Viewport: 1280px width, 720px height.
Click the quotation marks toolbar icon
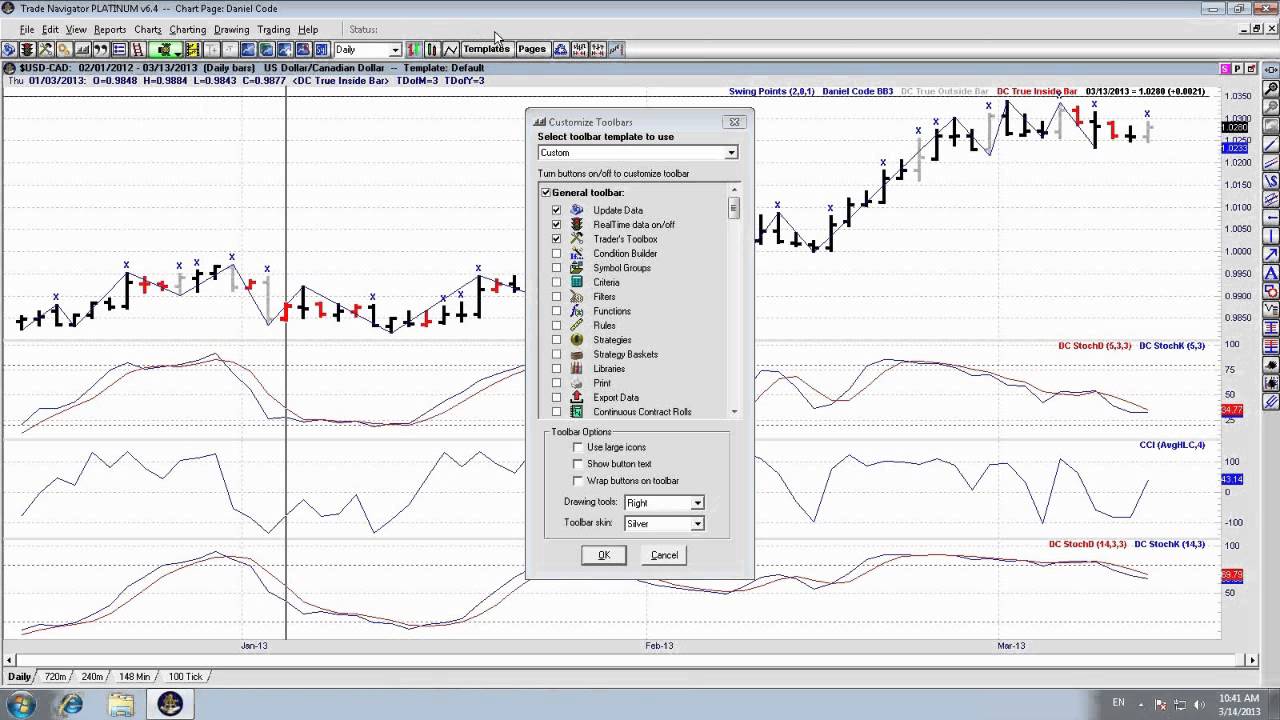tap(101, 49)
